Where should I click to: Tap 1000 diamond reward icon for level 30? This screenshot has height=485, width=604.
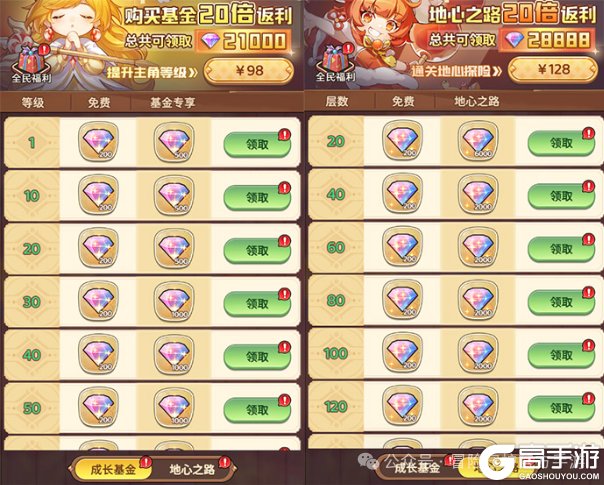pos(174,301)
